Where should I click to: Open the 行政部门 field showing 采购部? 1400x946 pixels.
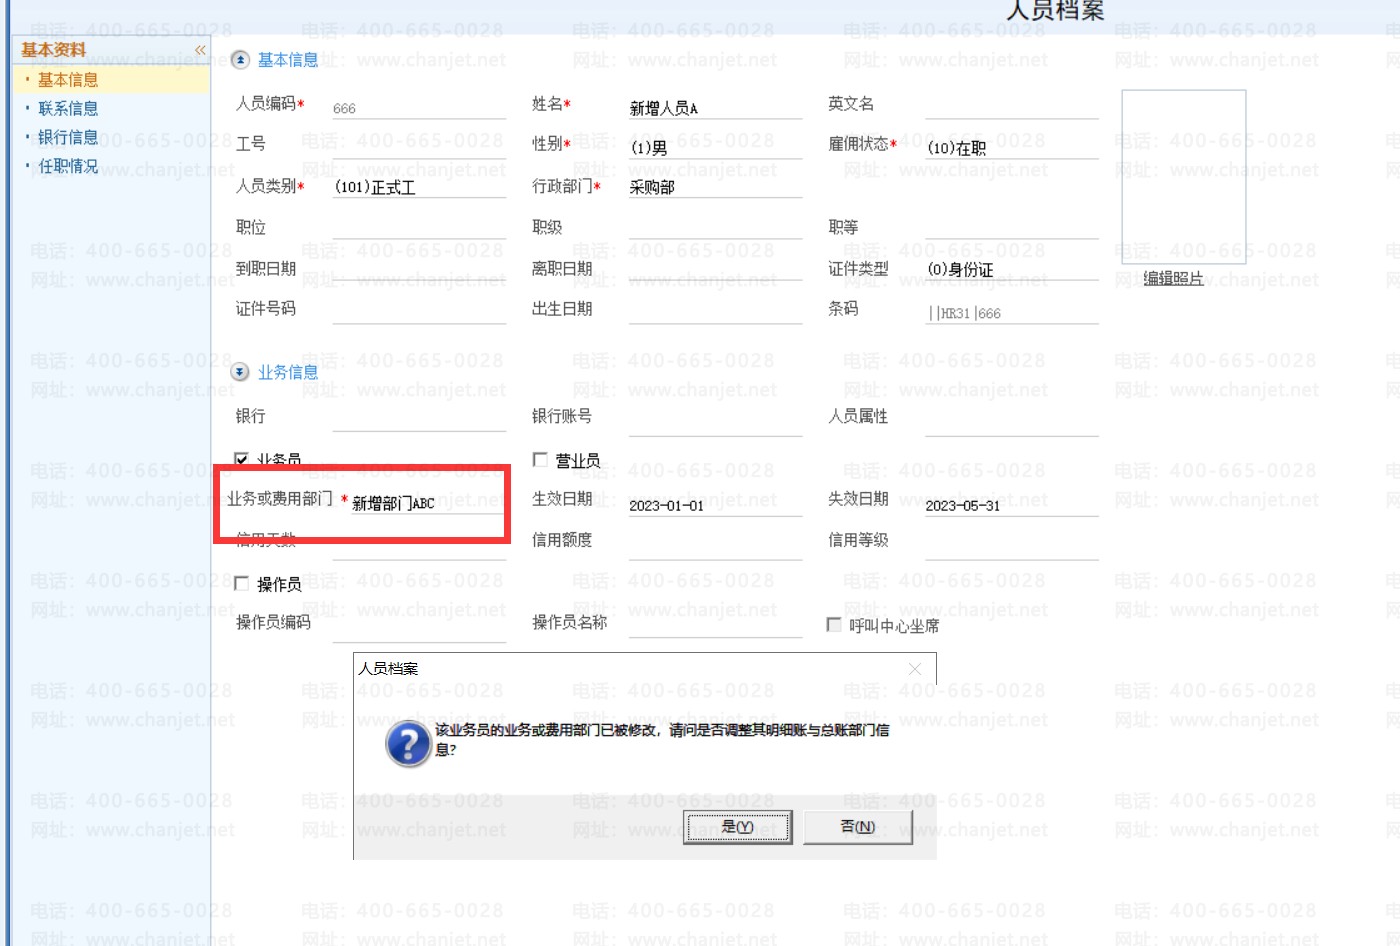pos(715,187)
